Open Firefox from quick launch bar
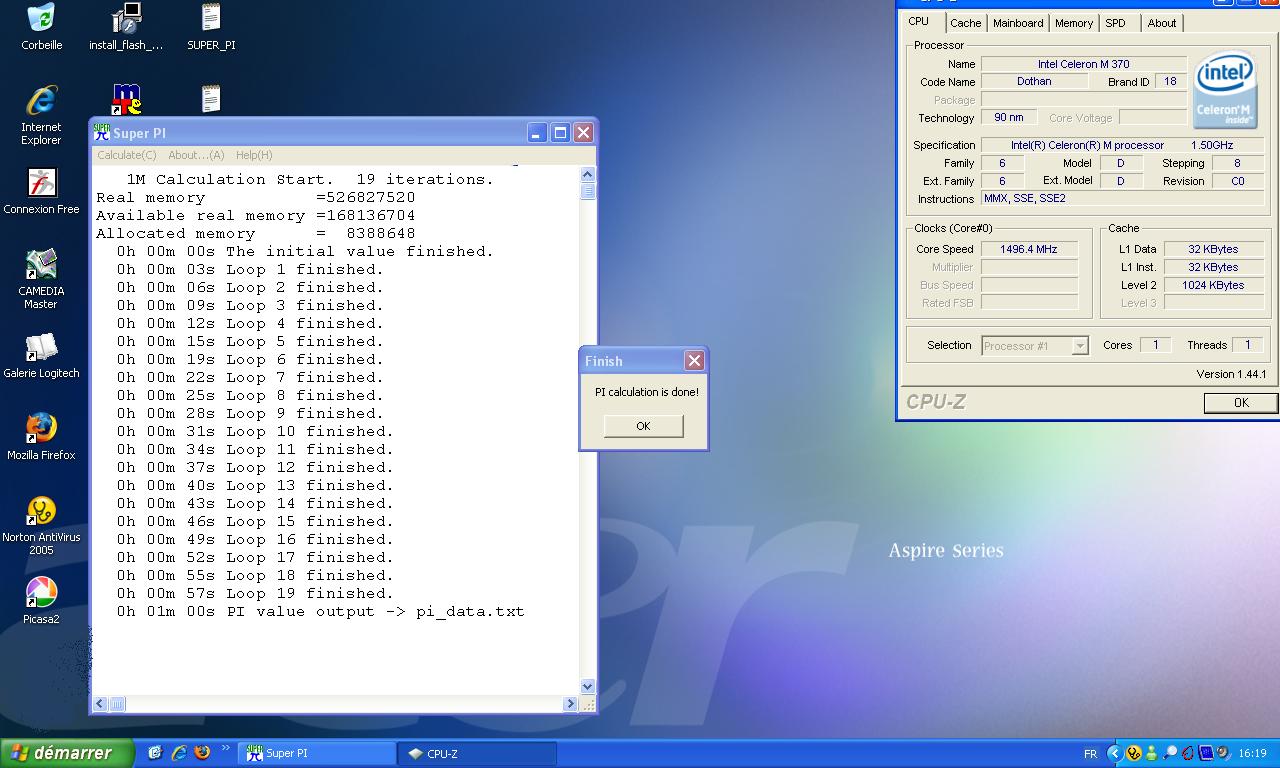The width and height of the screenshot is (1280, 768). click(202, 753)
